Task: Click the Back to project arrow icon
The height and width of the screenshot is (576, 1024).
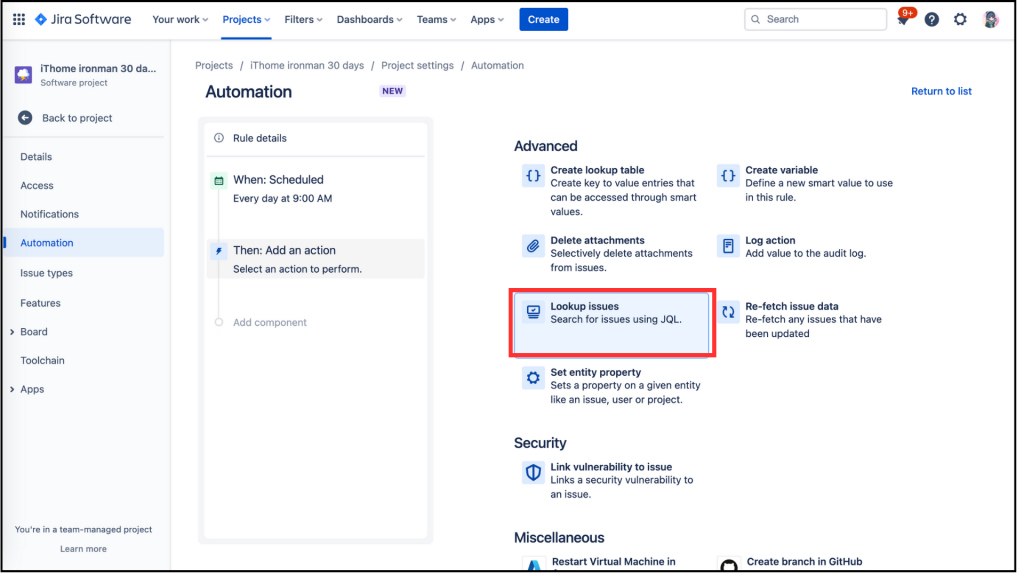Action: click(25, 118)
